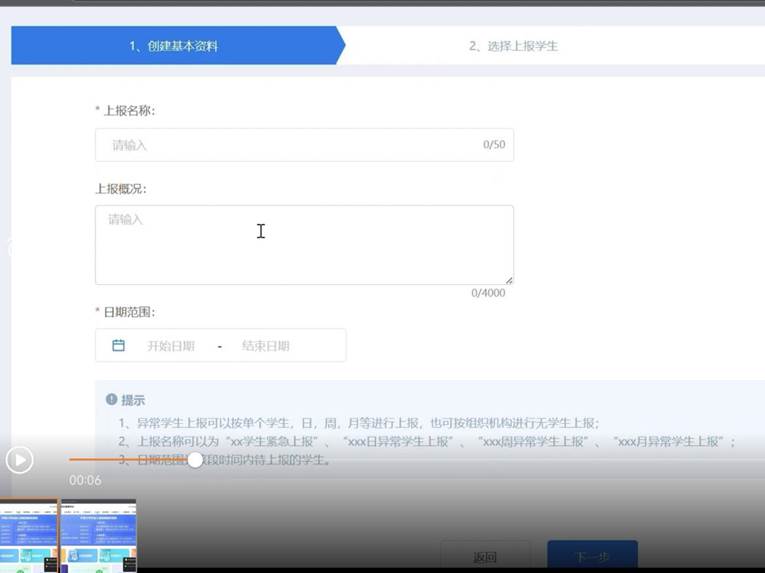
Task: Click the video progress slider handle
Action: [195, 460]
